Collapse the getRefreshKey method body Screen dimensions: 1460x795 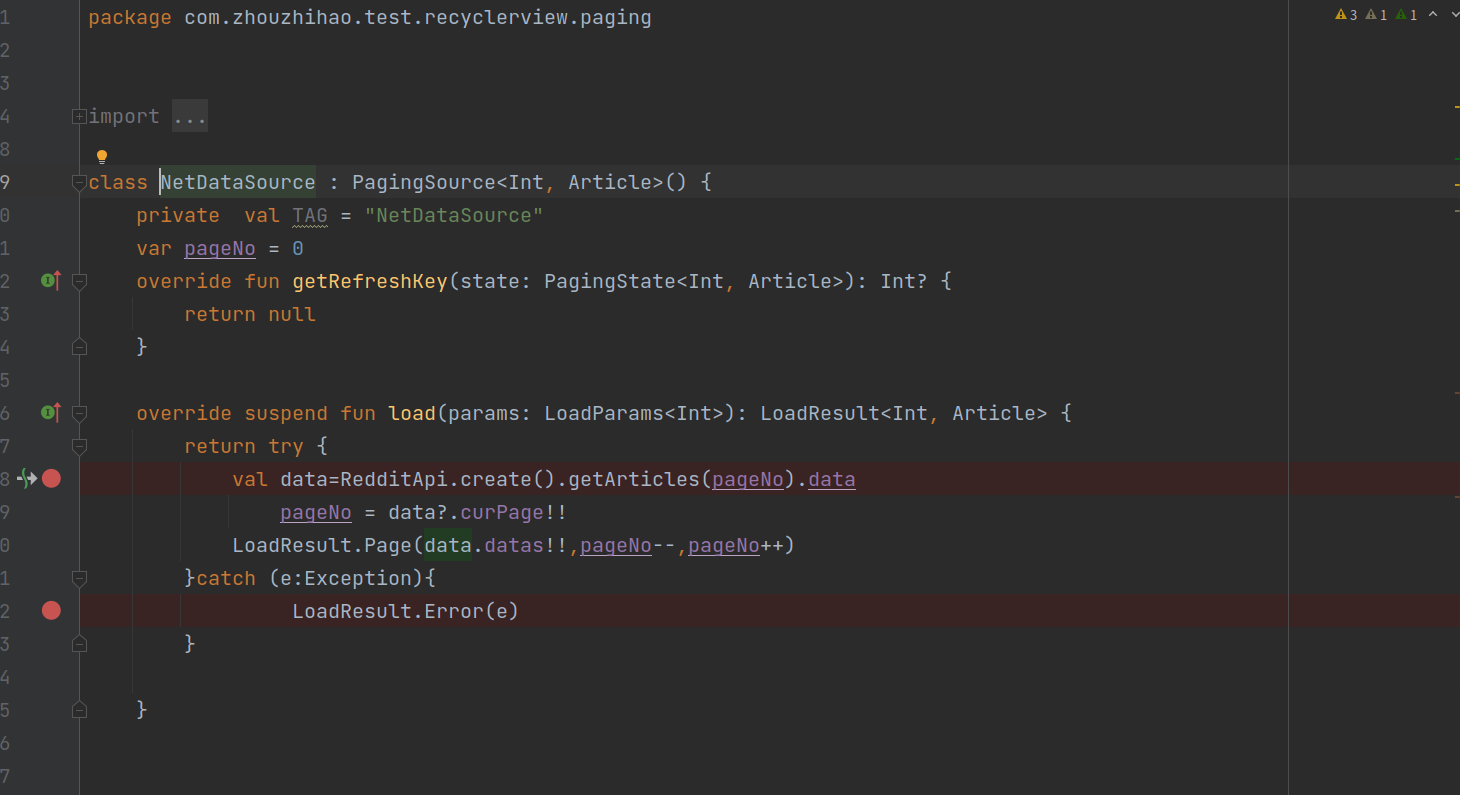tap(79, 281)
